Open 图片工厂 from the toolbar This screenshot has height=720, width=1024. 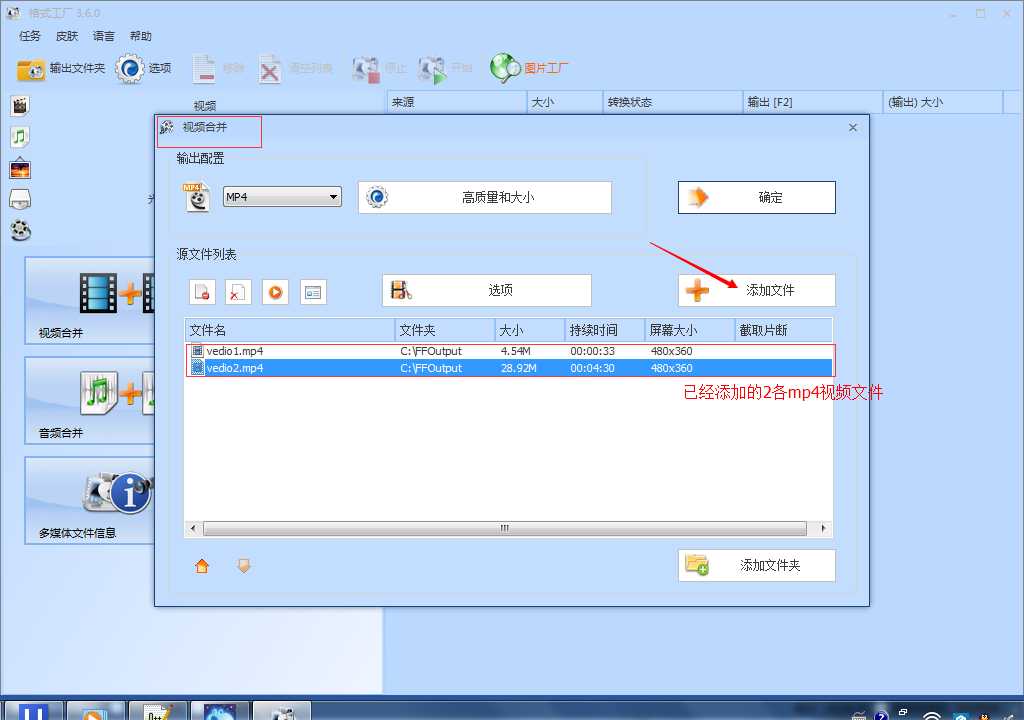tap(529, 68)
